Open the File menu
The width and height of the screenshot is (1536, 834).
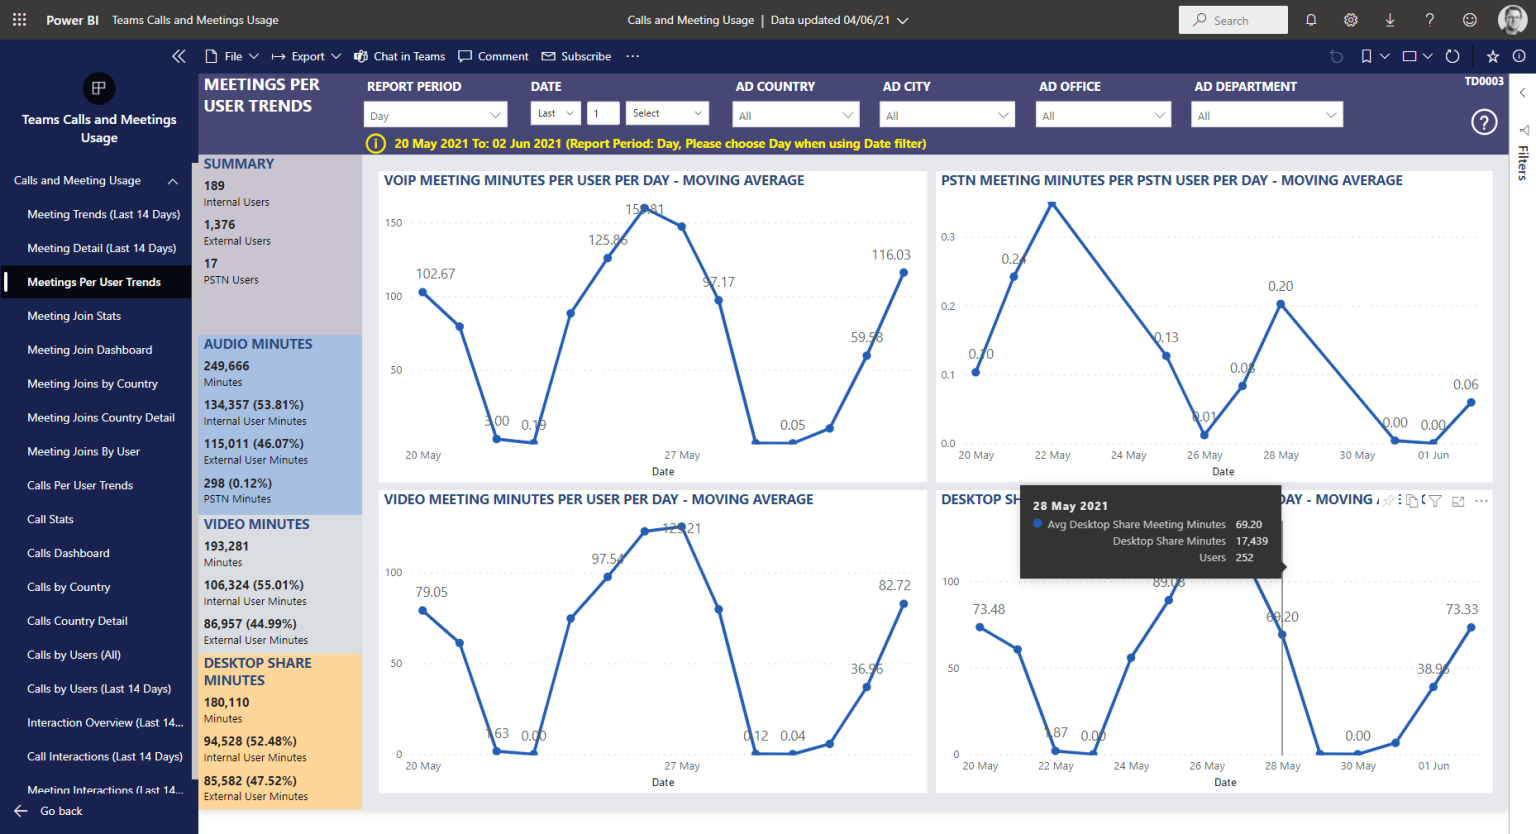232,56
